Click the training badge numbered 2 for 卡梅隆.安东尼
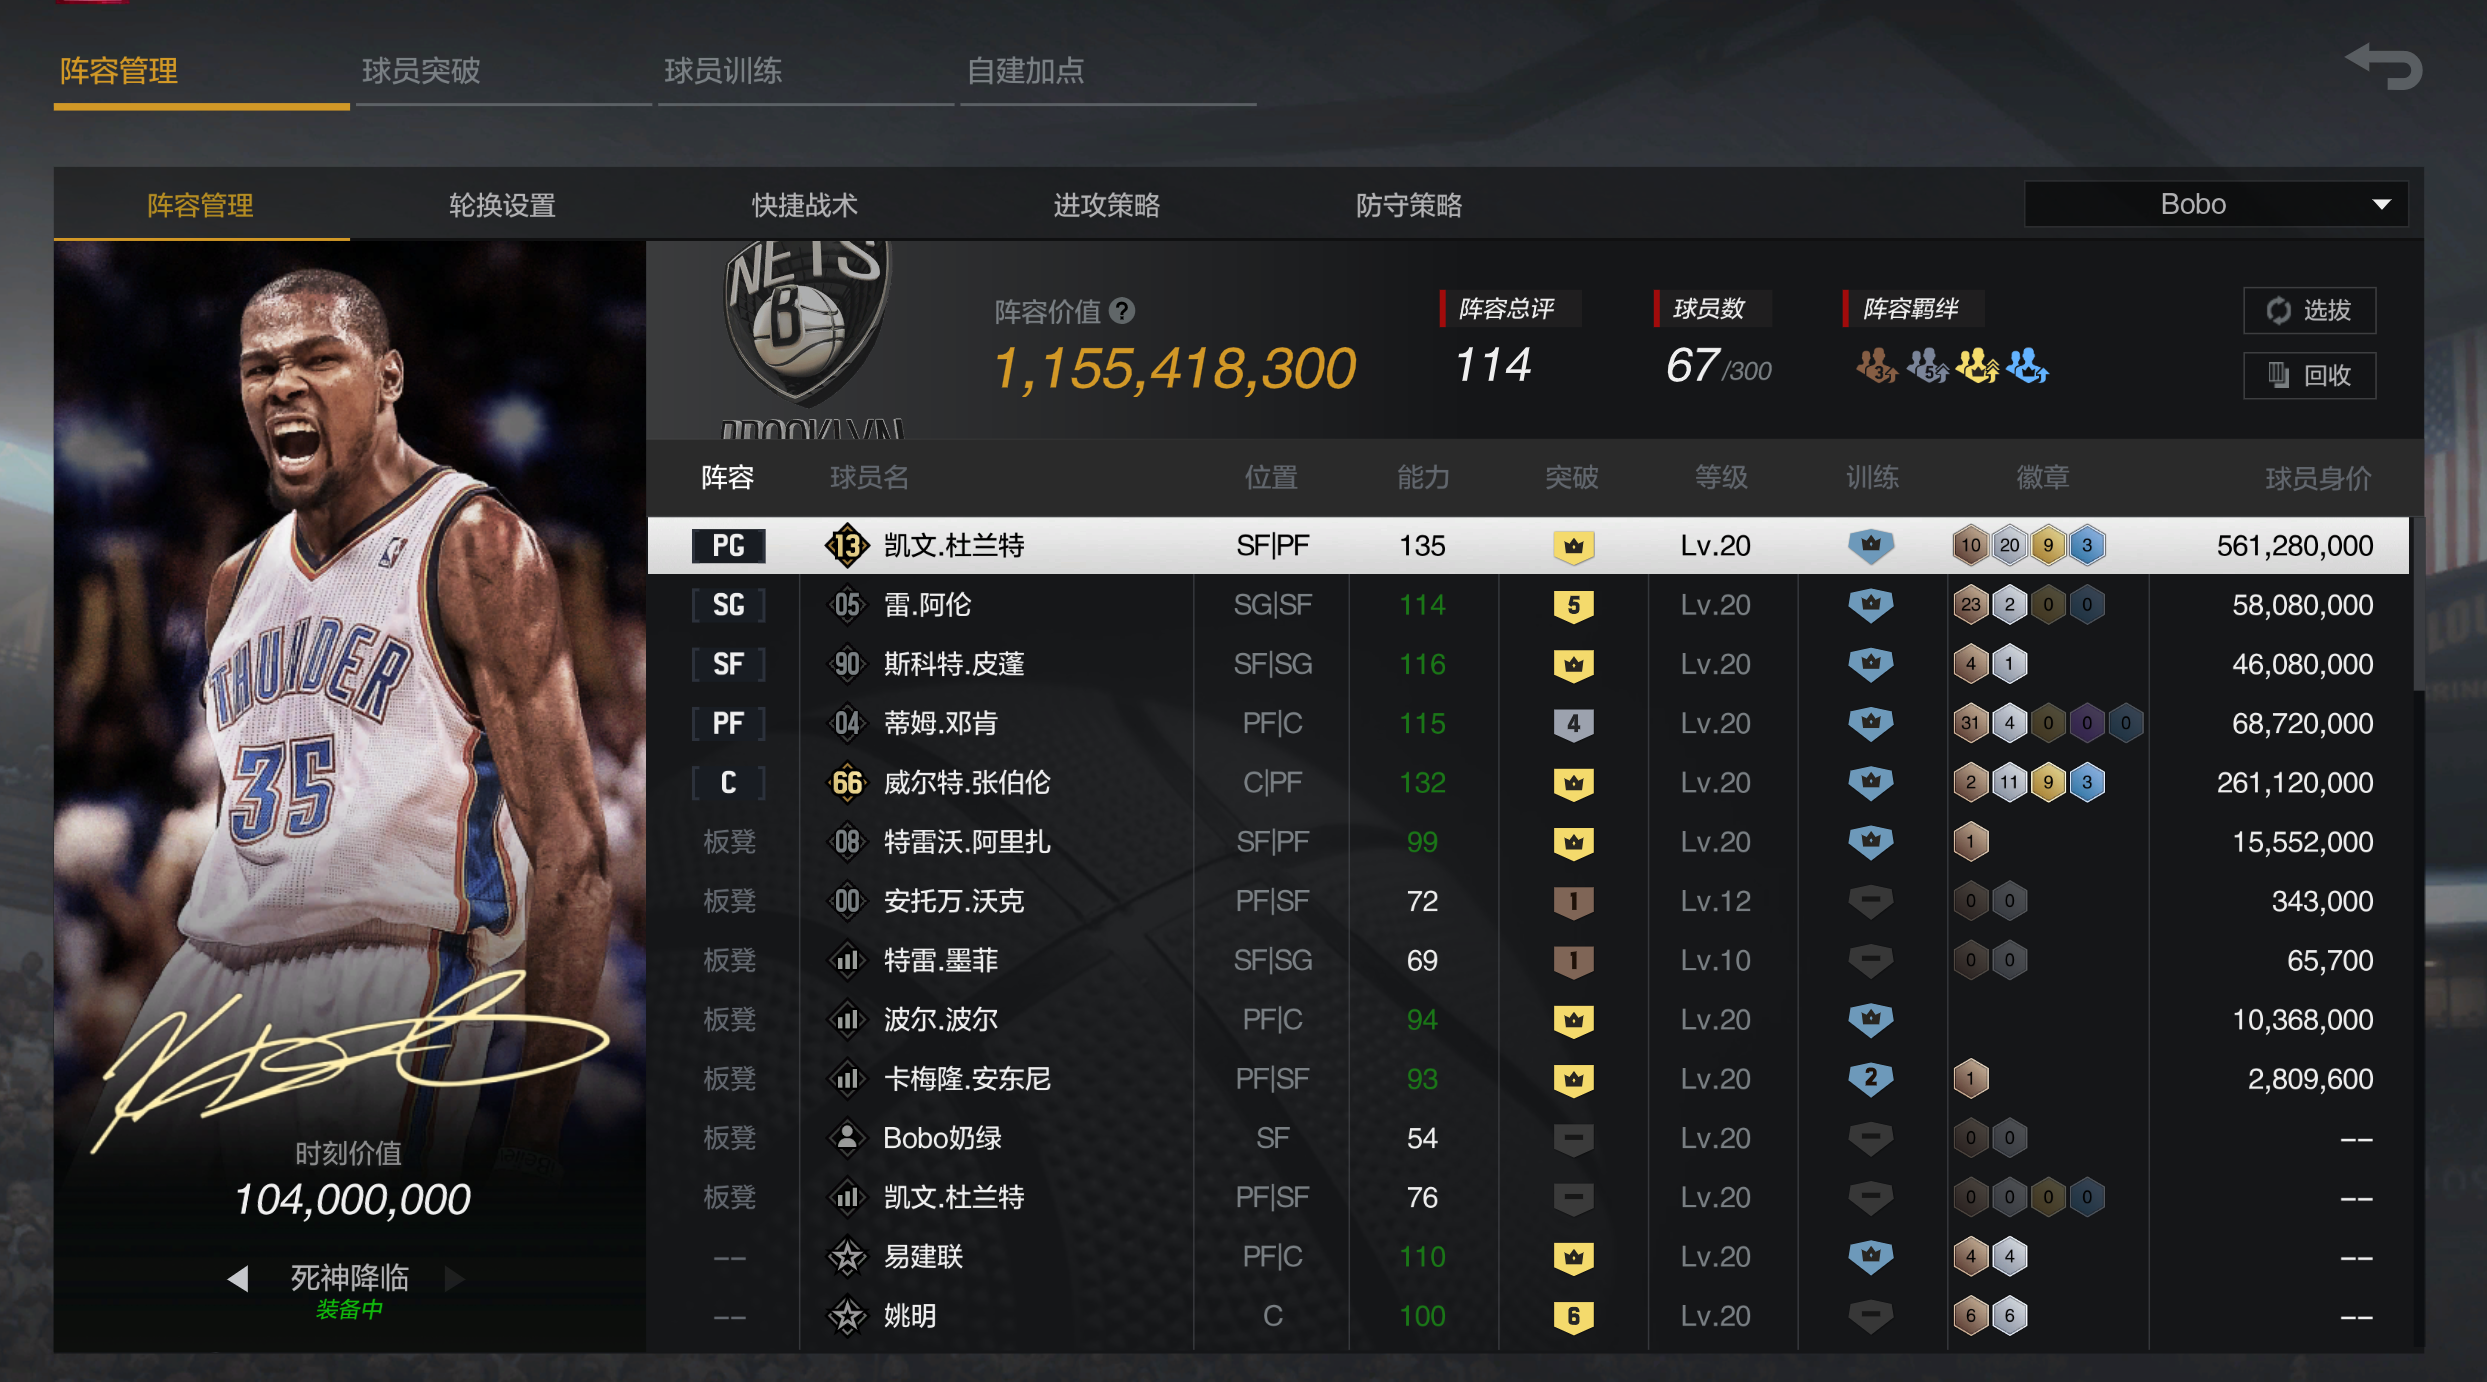 (x=1870, y=1079)
